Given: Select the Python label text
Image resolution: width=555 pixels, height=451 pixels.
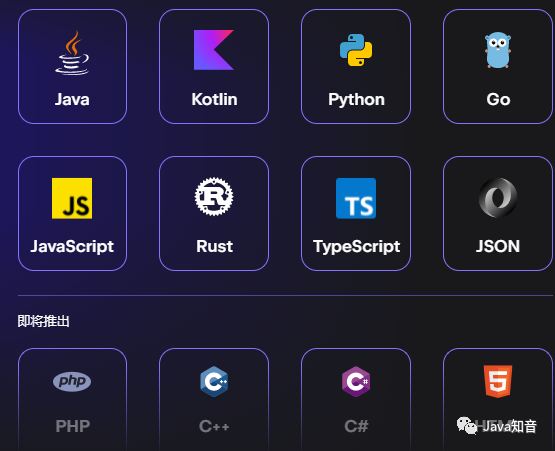Looking at the screenshot, I should click(356, 100).
